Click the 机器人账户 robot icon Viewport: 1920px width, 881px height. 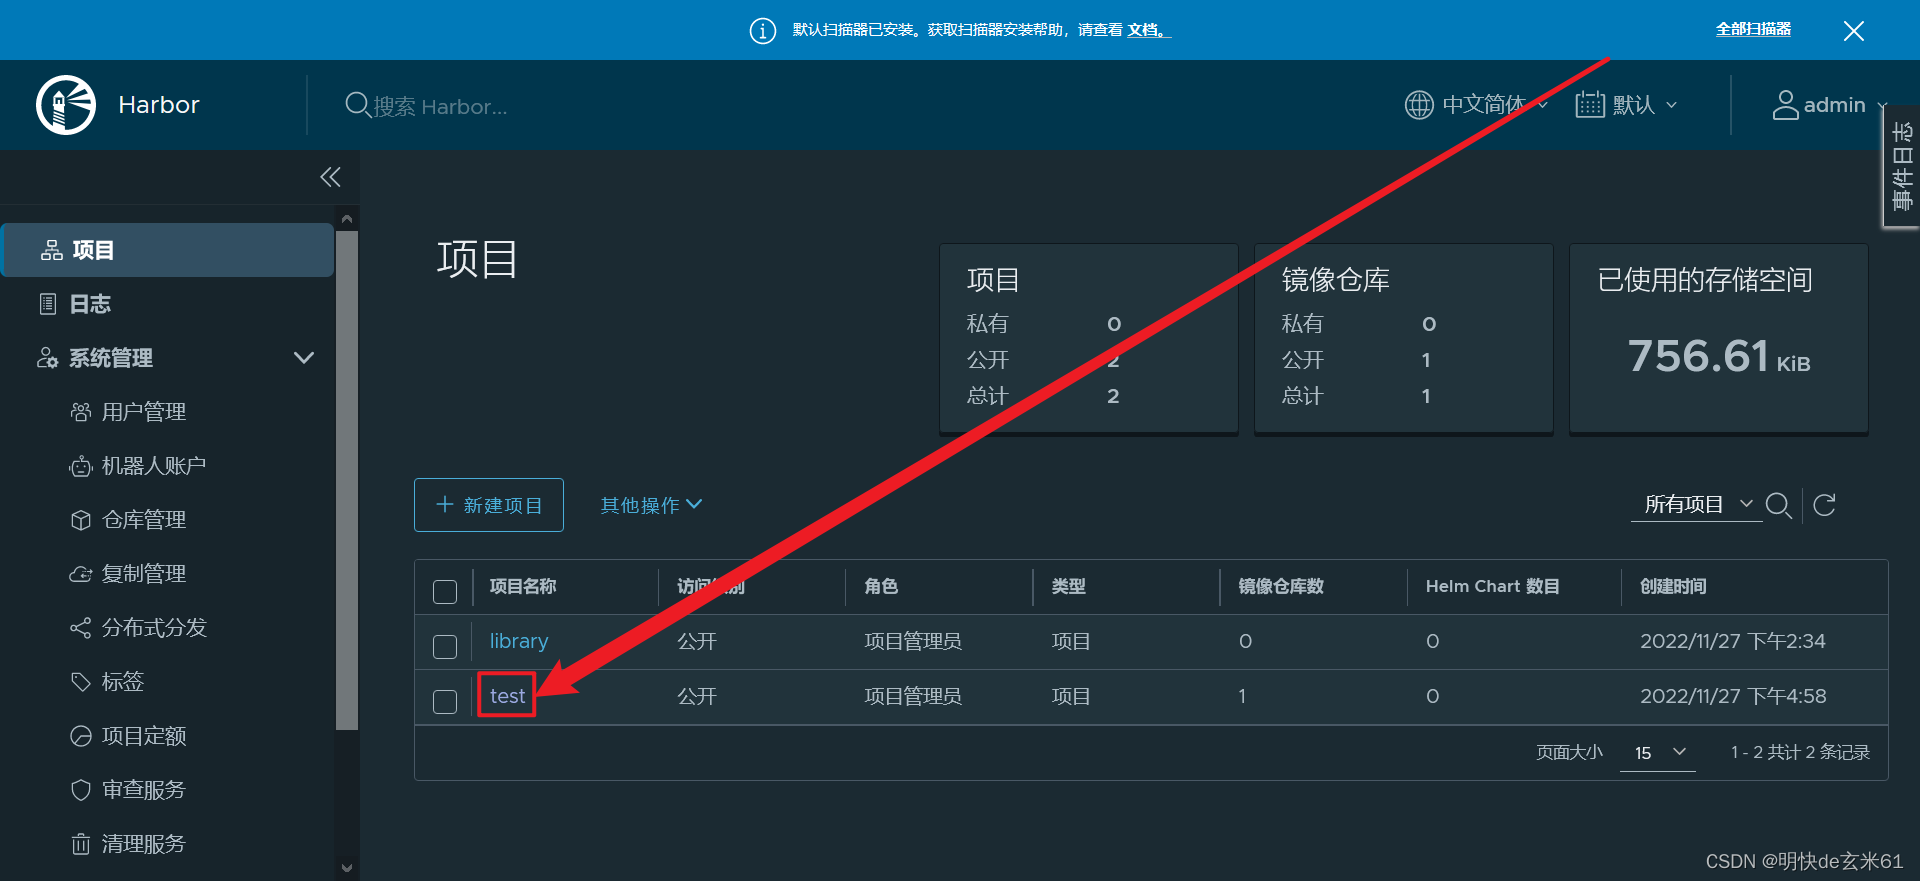click(81, 466)
